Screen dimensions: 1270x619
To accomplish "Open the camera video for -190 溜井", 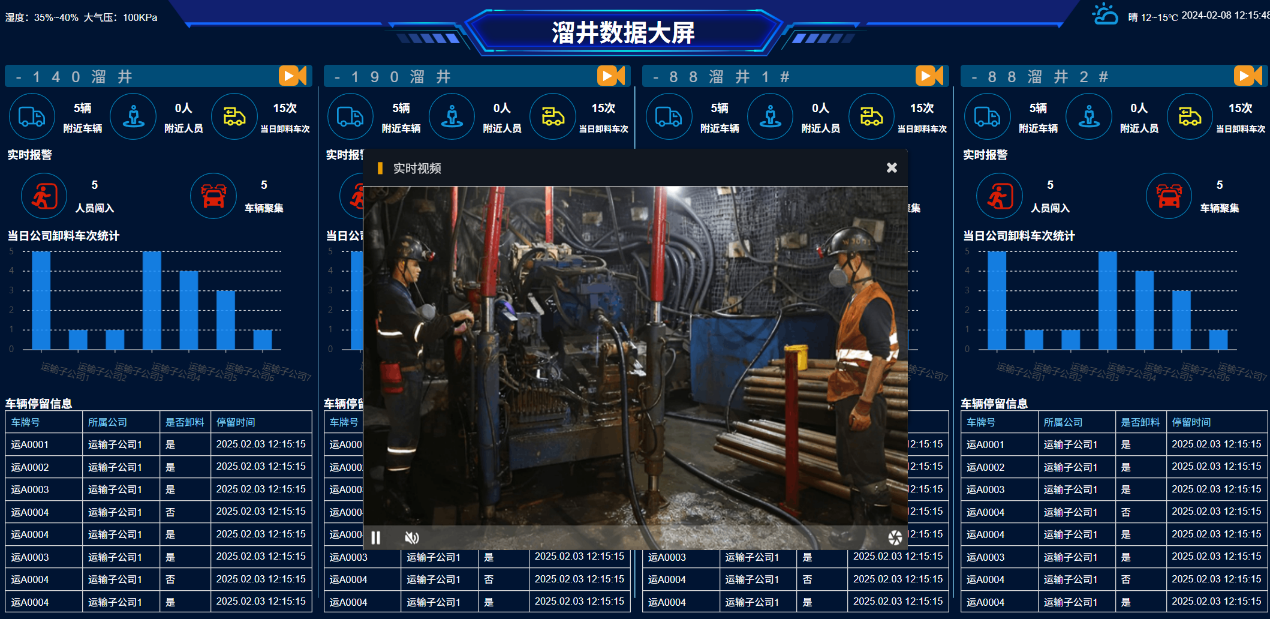I will 610,76.
